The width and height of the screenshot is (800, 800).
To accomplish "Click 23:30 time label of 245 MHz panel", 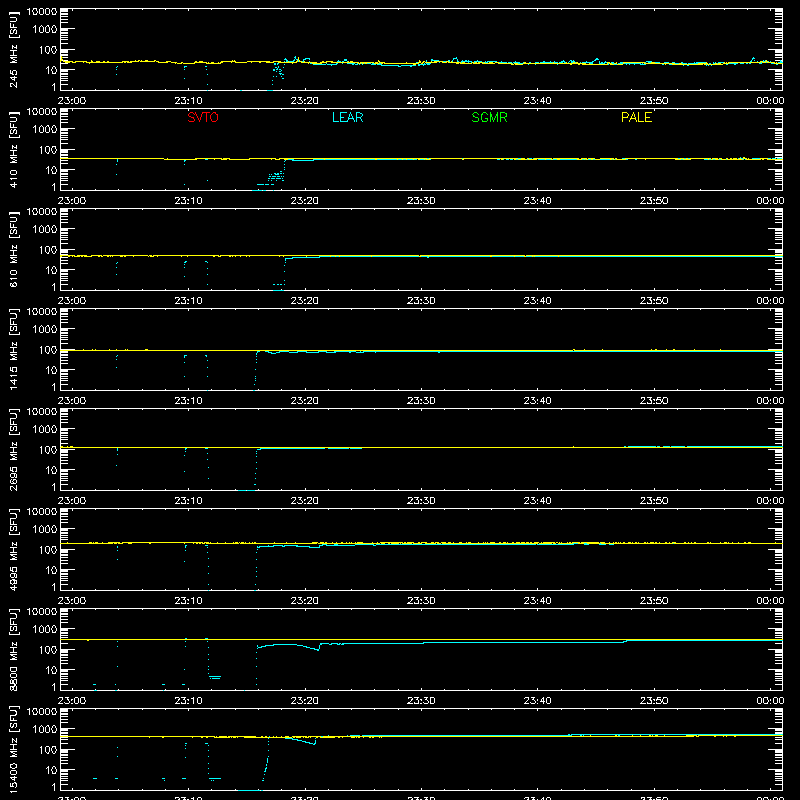I will [x=421, y=101].
